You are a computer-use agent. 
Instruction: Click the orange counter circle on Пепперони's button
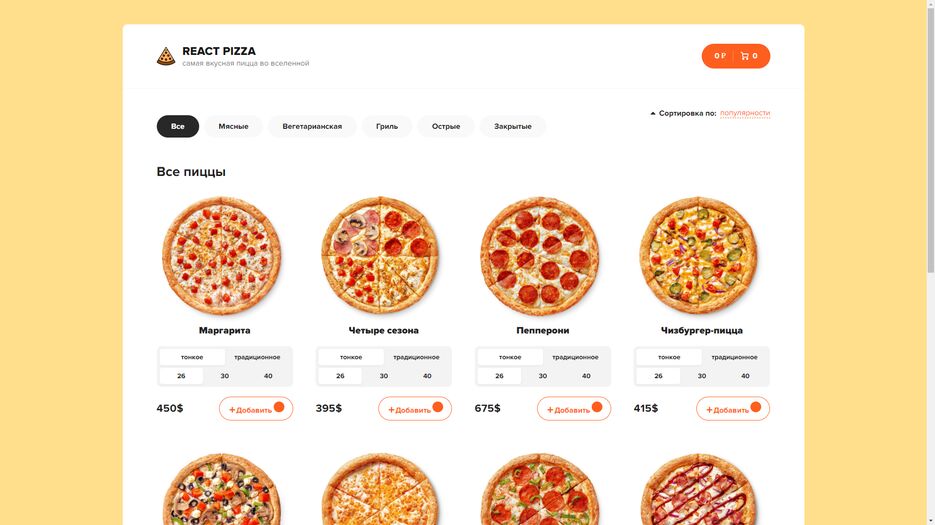pyautogui.click(x=597, y=407)
